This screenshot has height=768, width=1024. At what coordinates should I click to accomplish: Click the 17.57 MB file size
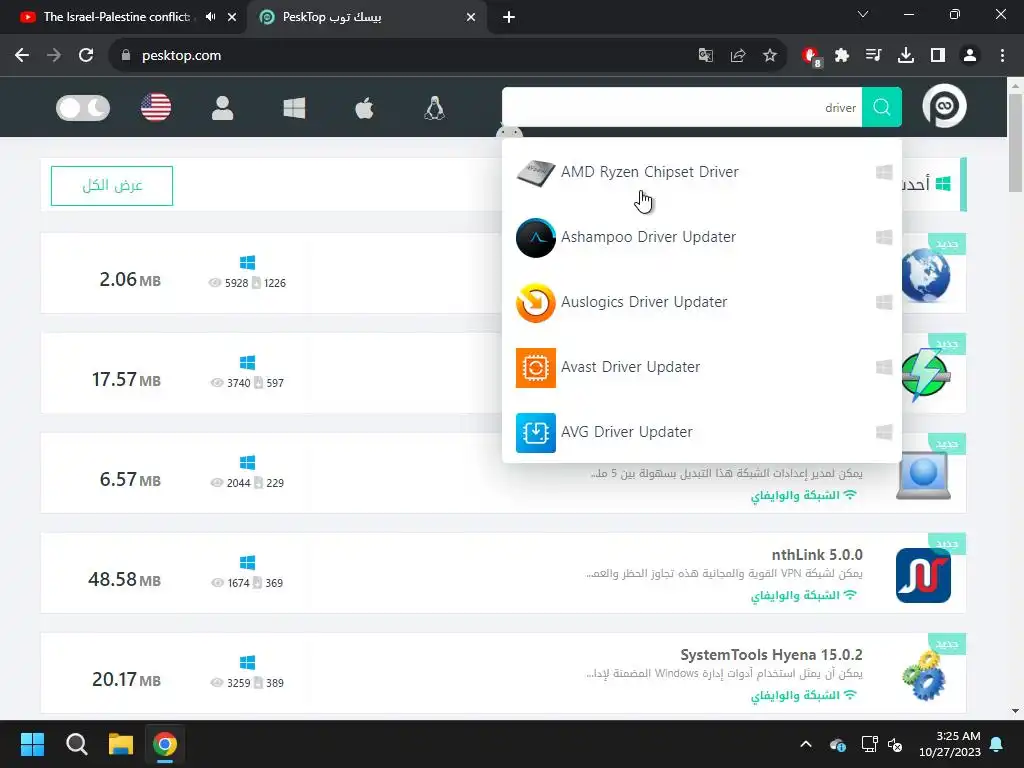point(126,379)
